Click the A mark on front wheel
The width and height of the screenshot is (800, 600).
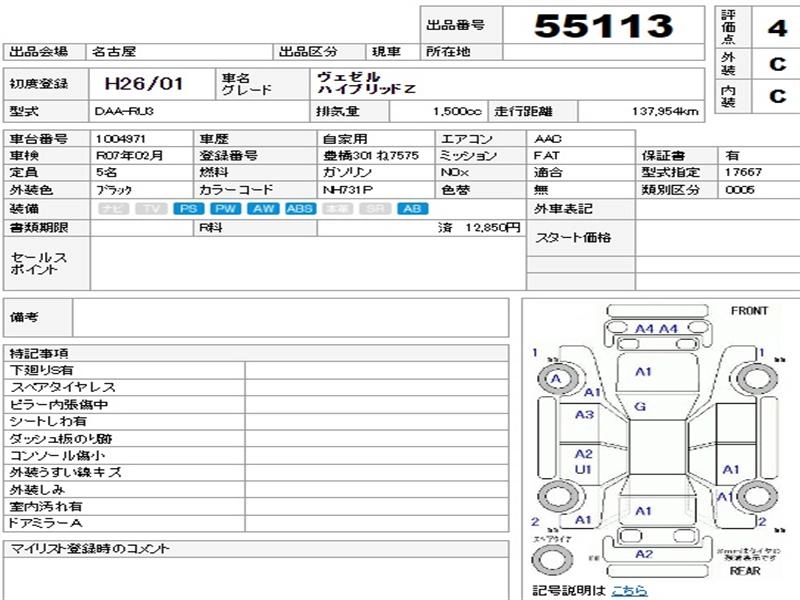(x=556, y=379)
